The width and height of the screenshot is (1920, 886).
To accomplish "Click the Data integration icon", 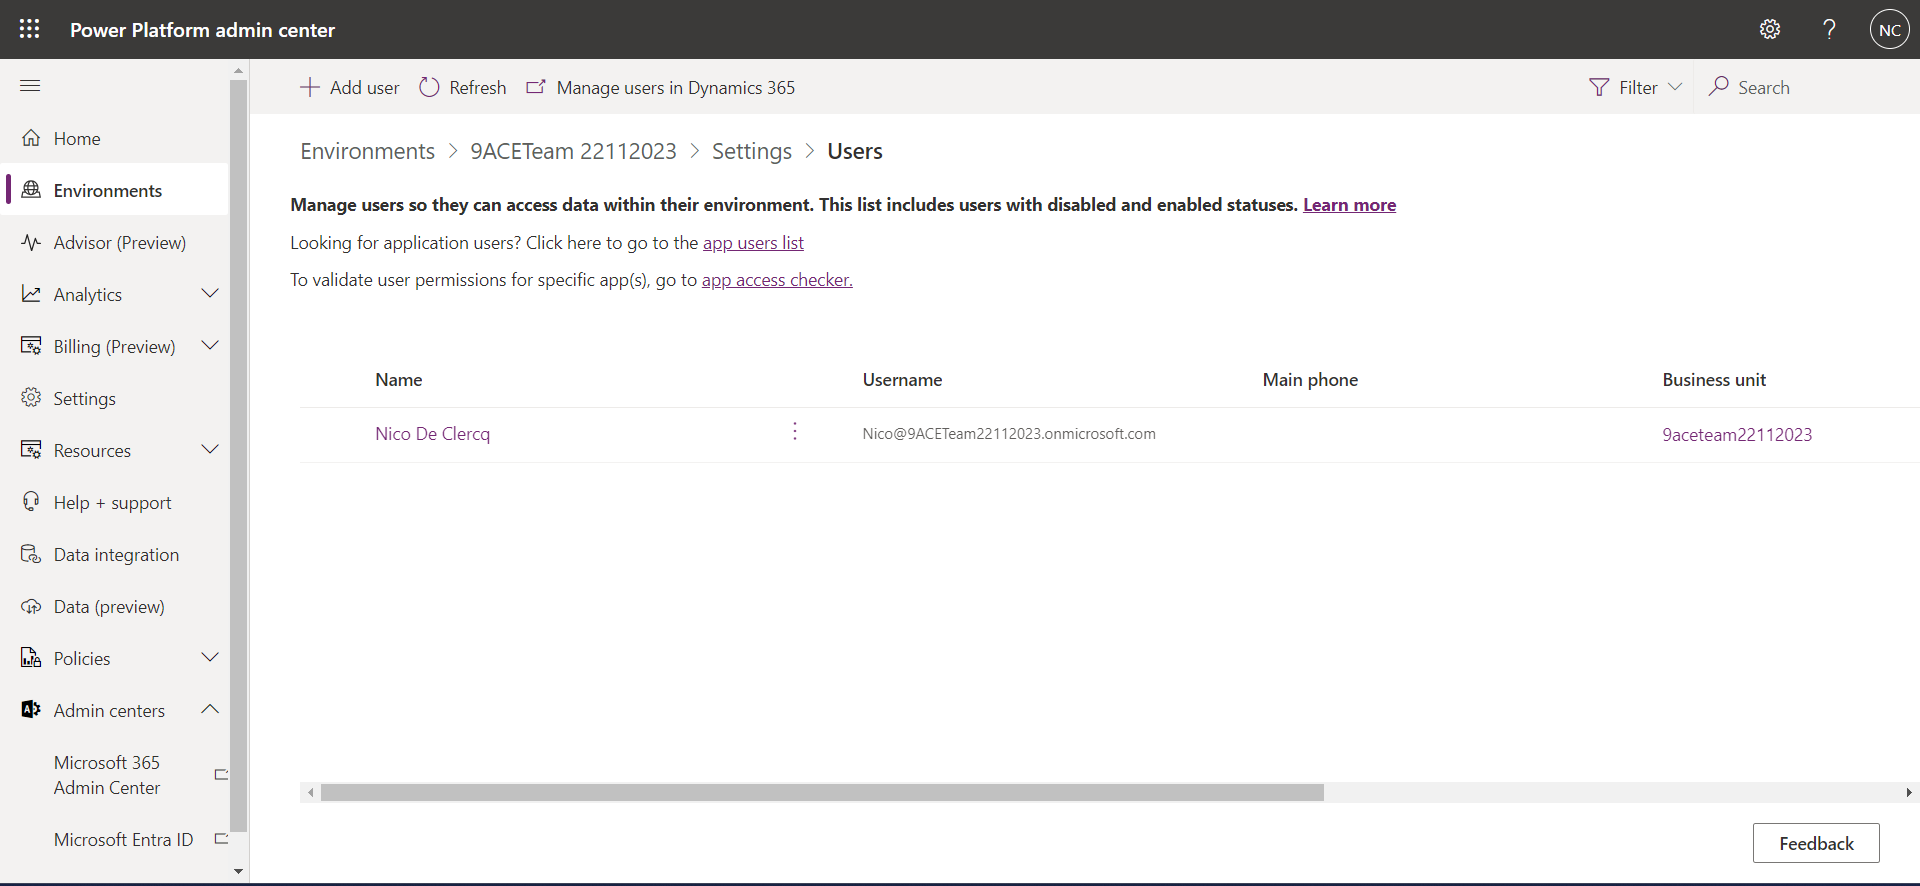I will (x=31, y=554).
